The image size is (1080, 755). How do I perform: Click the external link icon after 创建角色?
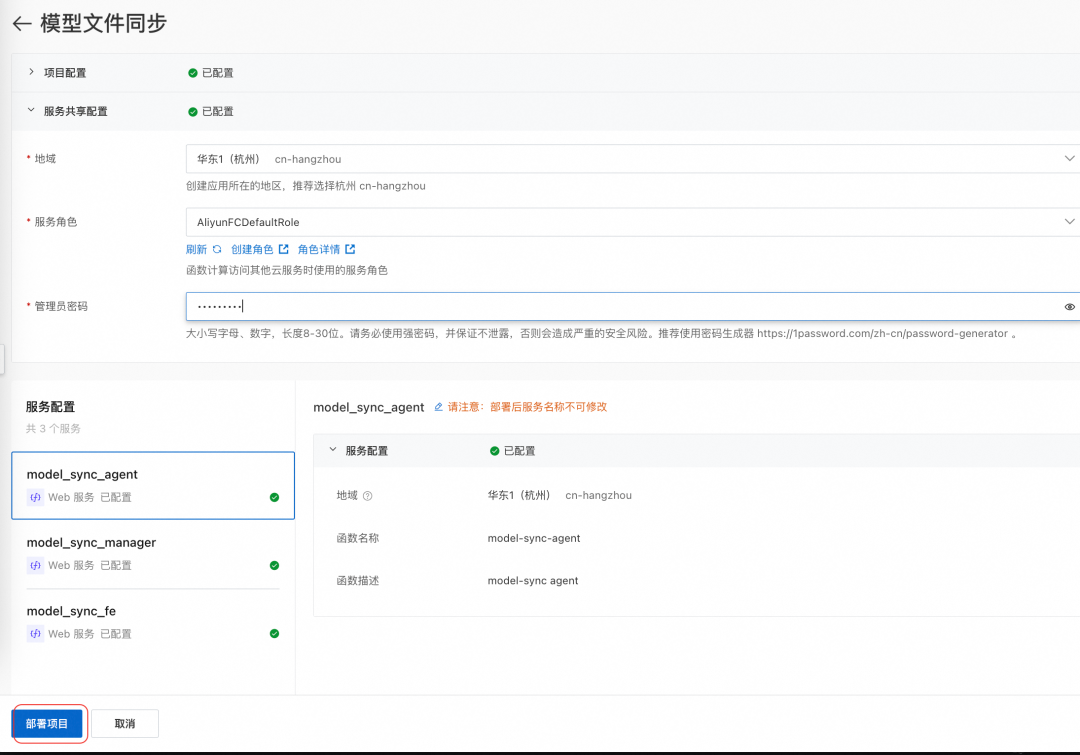click(x=285, y=248)
